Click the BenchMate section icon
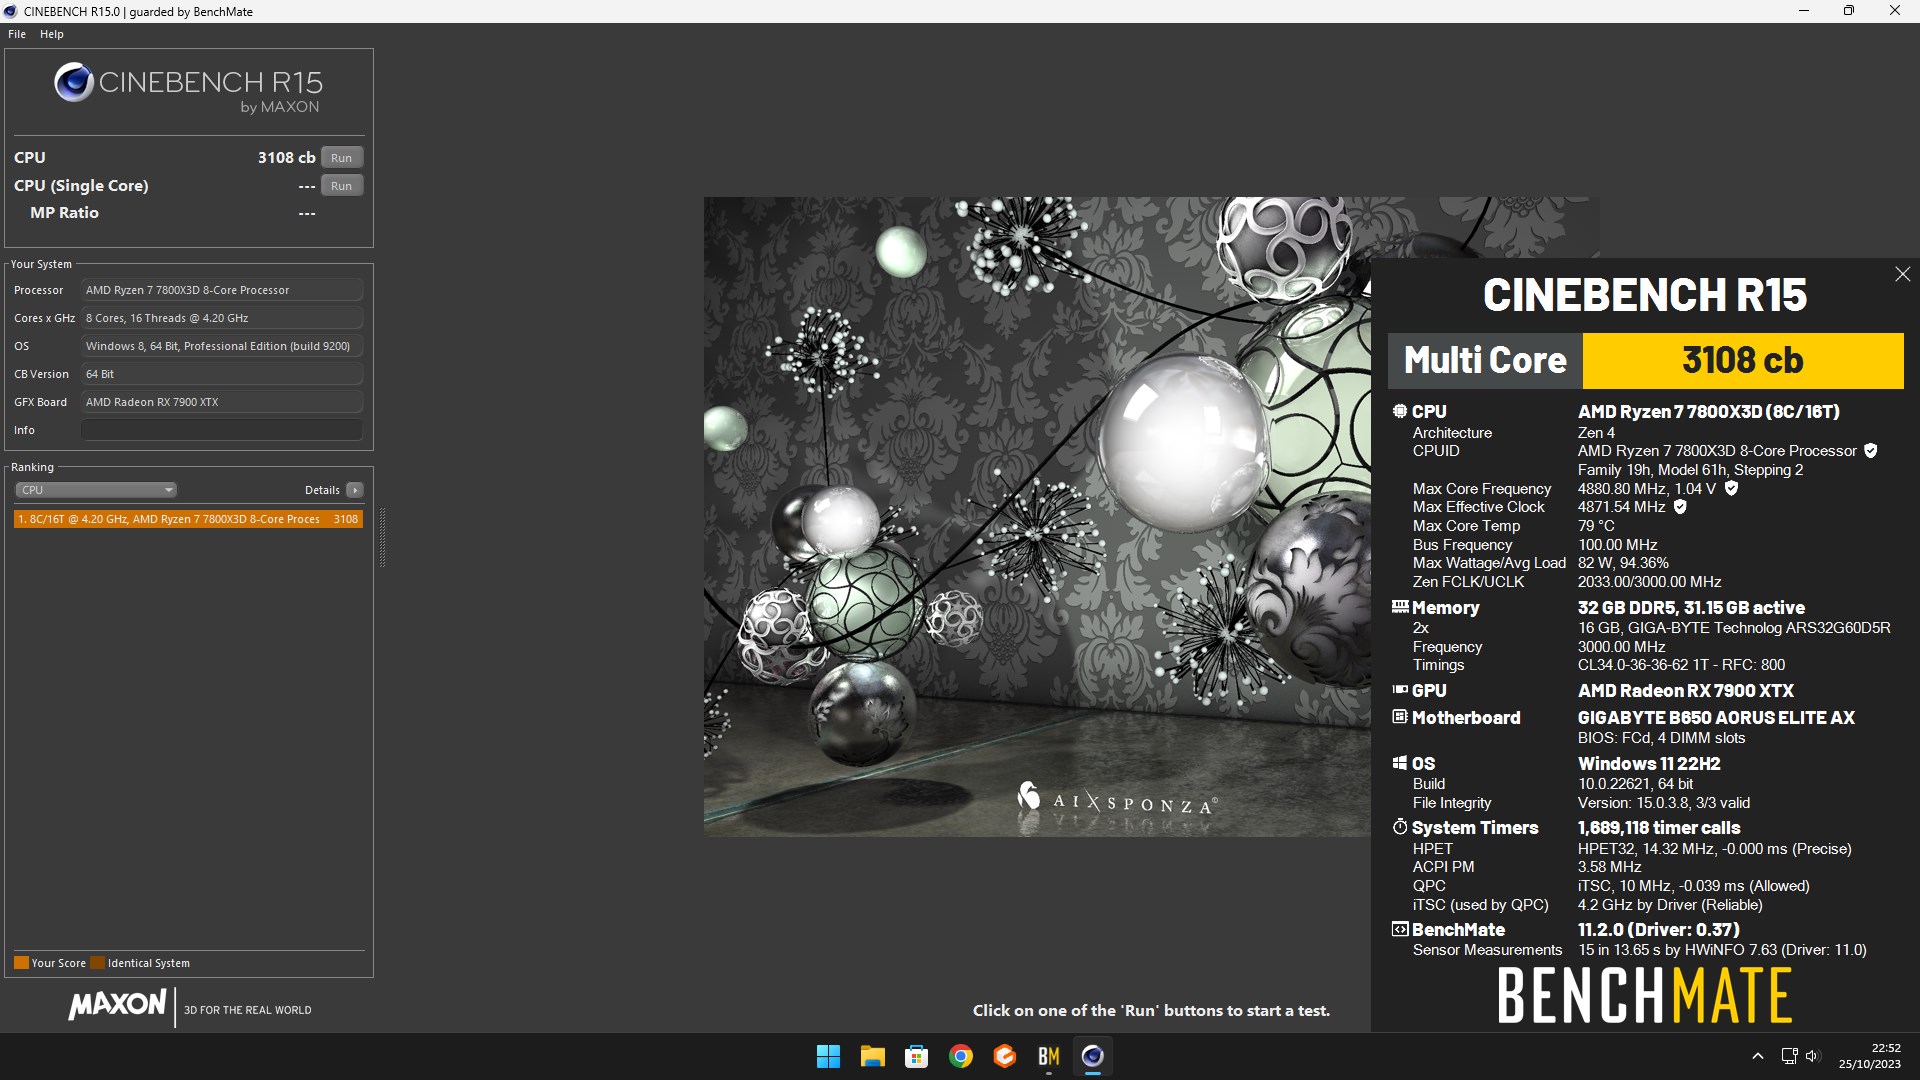Viewport: 1920px width, 1080px height. [1400, 929]
